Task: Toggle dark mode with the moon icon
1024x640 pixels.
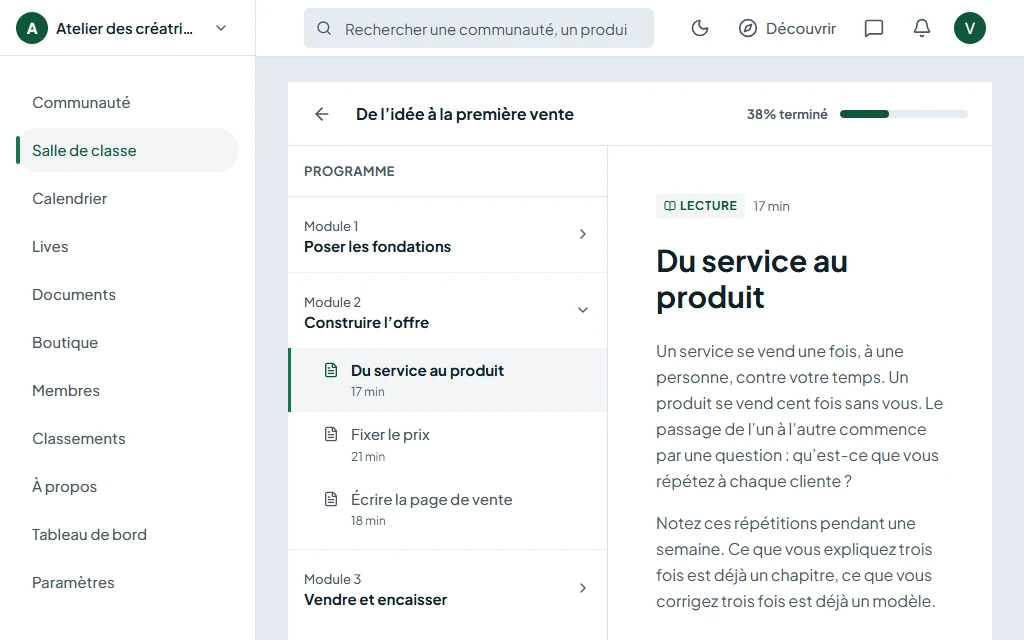Action: click(699, 28)
